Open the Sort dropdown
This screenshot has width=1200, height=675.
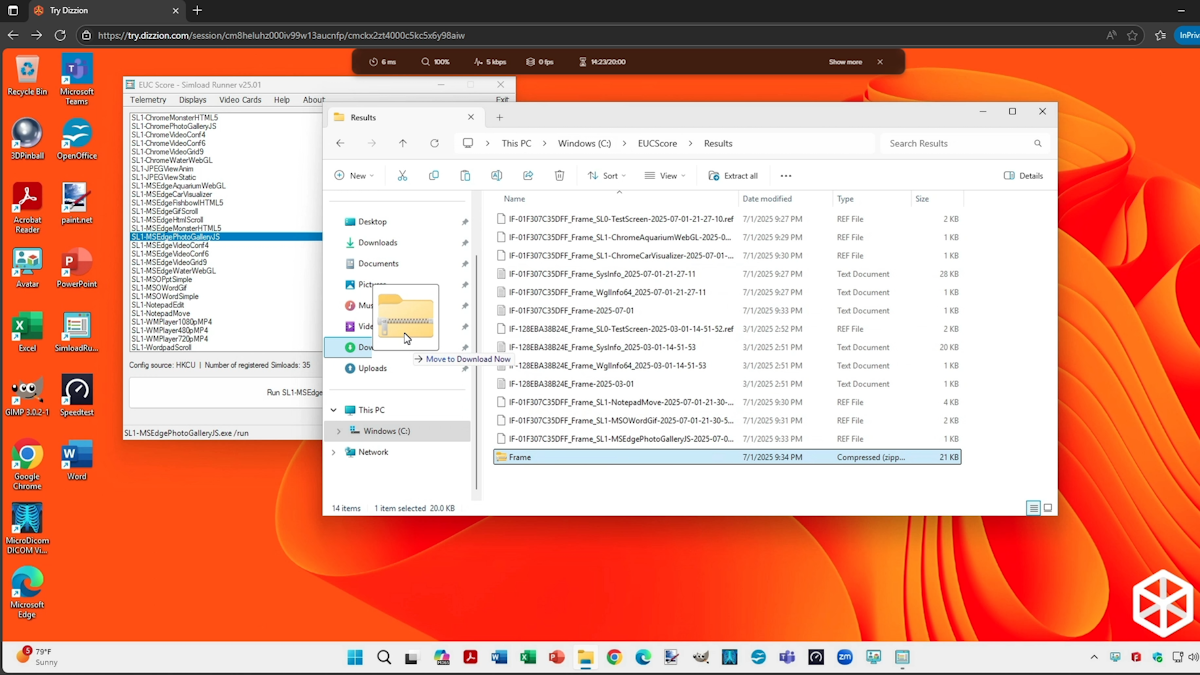tap(606, 176)
